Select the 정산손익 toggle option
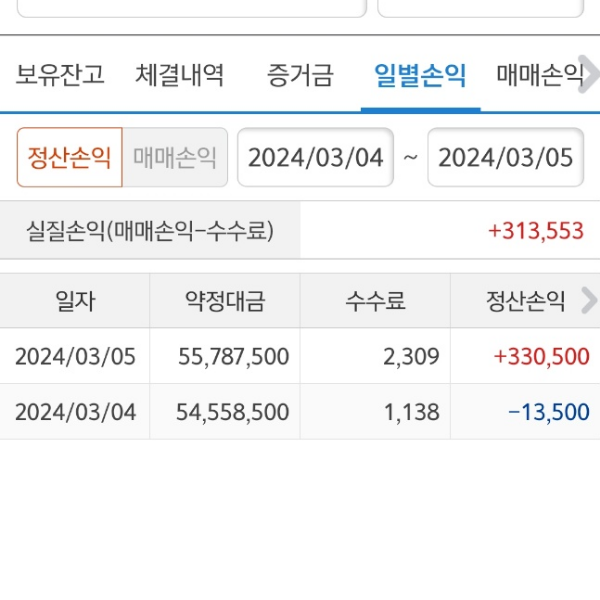 (70, 158)
